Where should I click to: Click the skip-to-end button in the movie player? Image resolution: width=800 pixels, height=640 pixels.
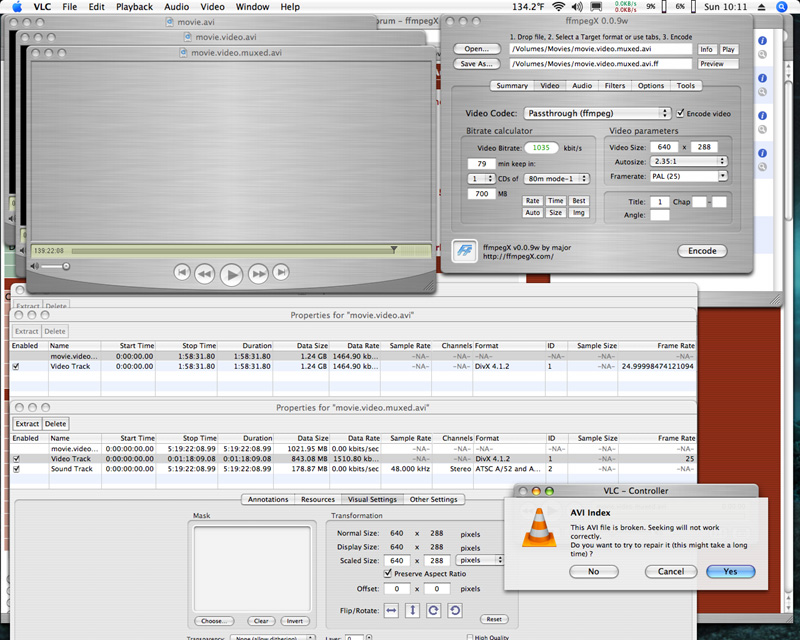tap(281, 272)
